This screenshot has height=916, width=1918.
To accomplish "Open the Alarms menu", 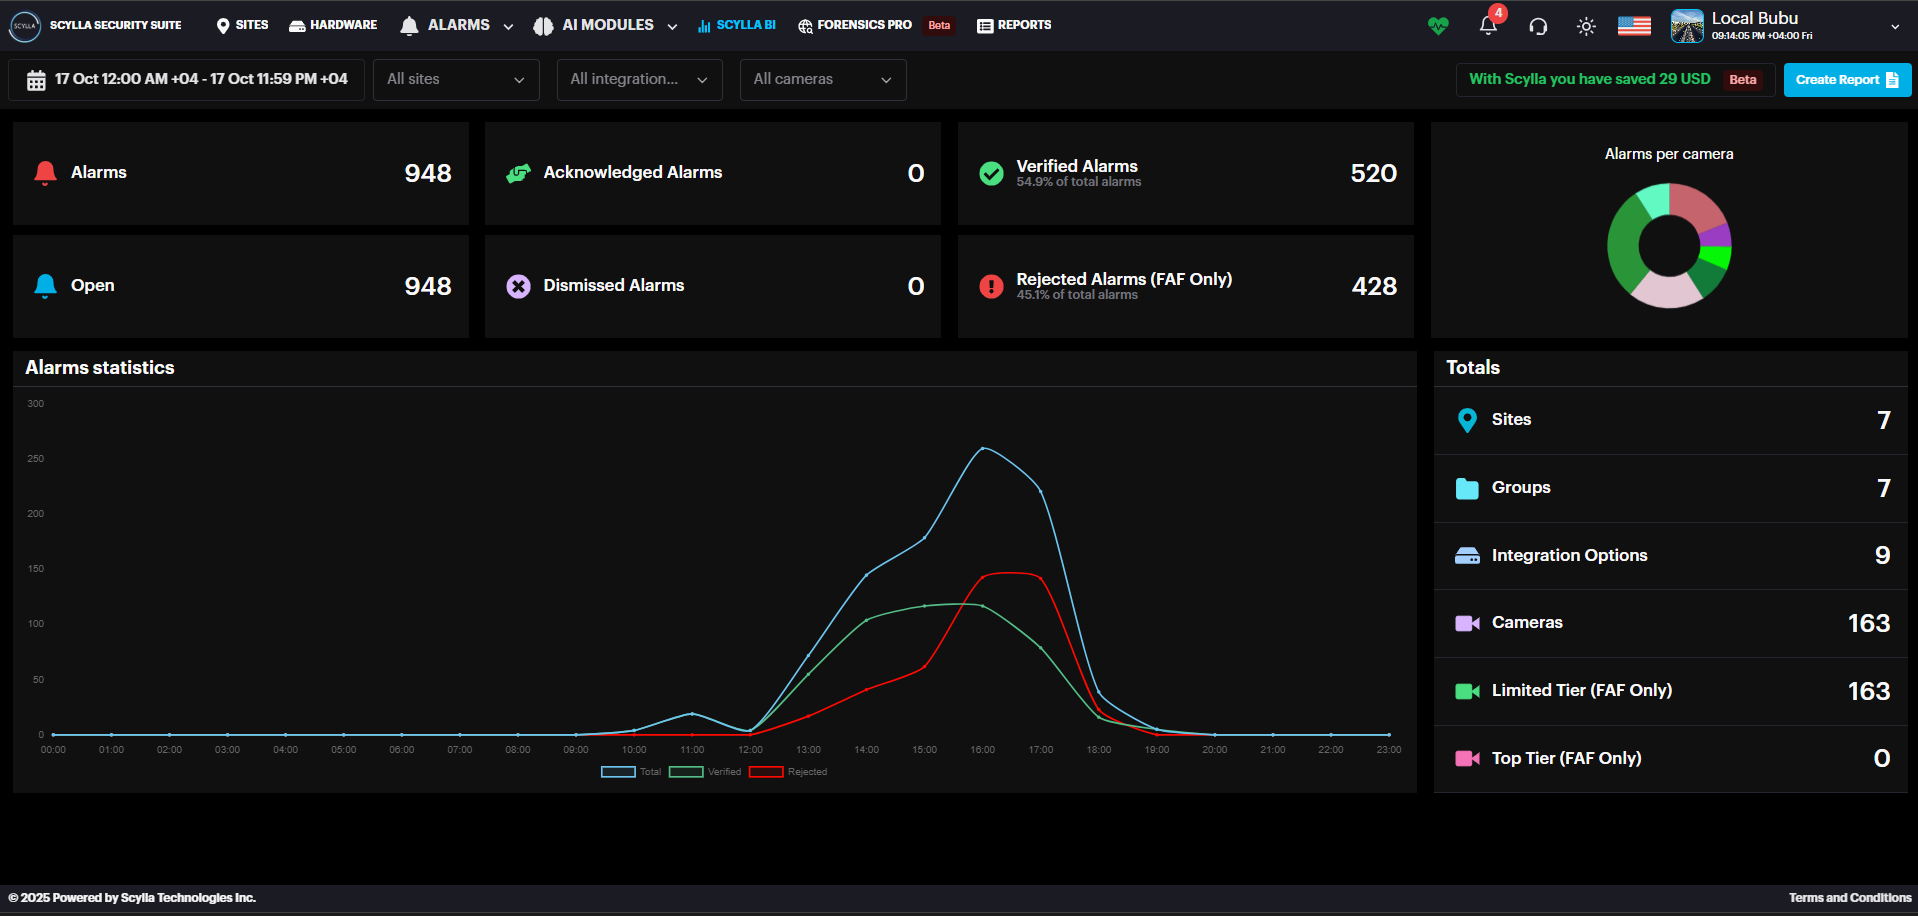I will (457, 25).
